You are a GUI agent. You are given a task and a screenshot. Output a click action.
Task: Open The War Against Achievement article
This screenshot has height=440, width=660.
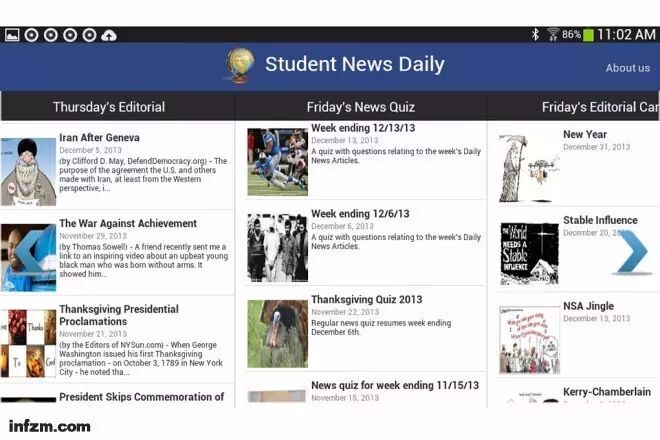click(x=117, y=252)
